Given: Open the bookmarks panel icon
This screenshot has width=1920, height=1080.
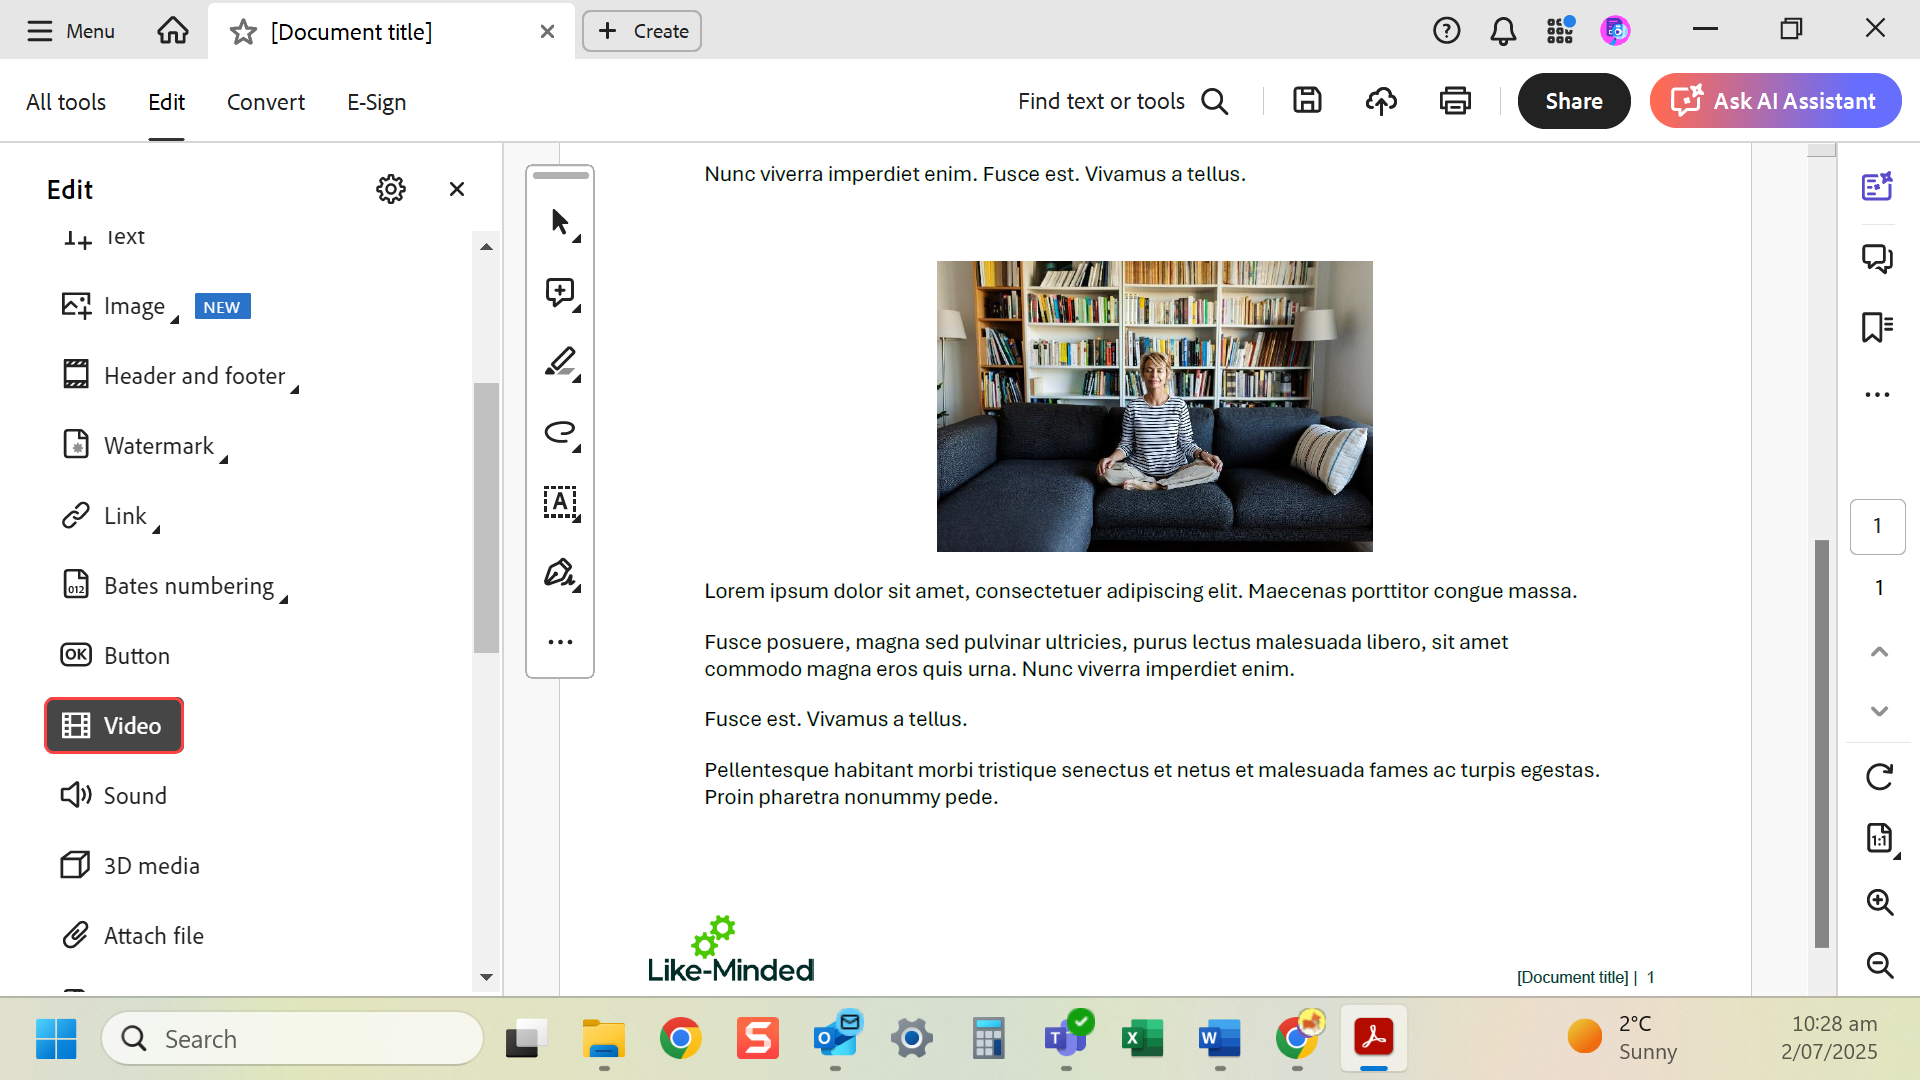Looking at the screenshot, I should pos(1877,327).
